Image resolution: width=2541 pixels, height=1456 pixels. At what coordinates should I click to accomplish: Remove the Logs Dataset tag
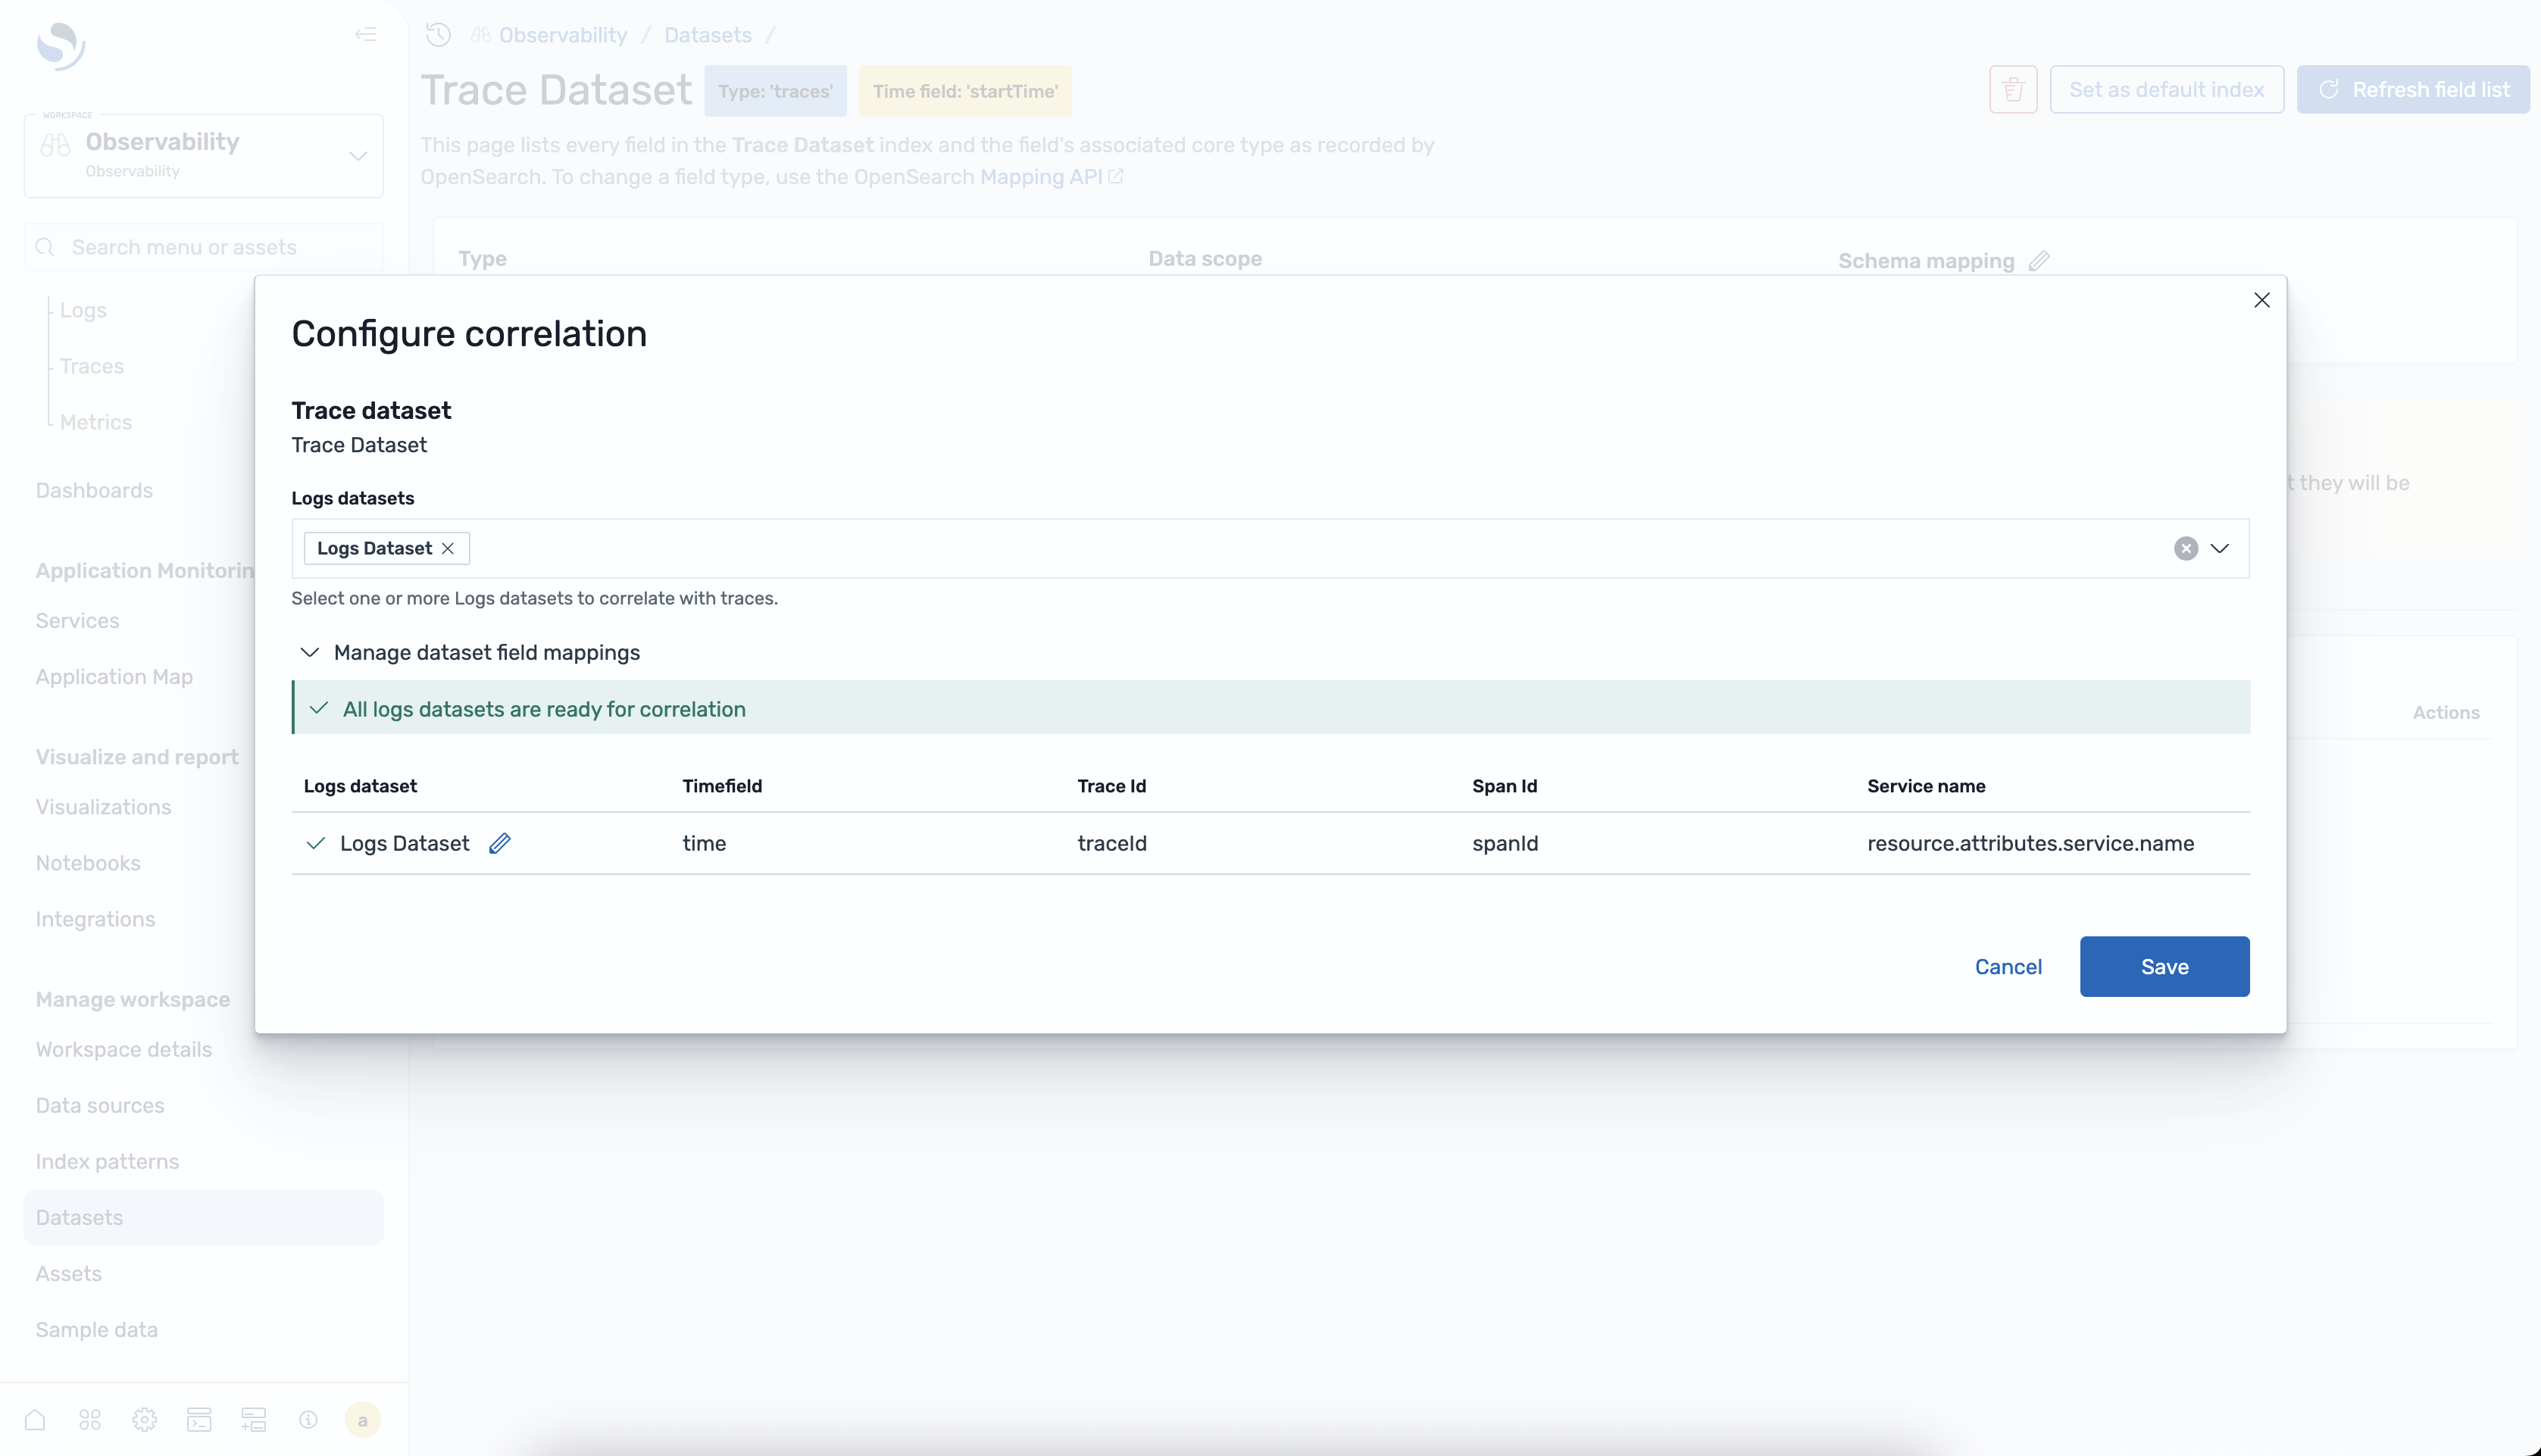coord(447,548)
